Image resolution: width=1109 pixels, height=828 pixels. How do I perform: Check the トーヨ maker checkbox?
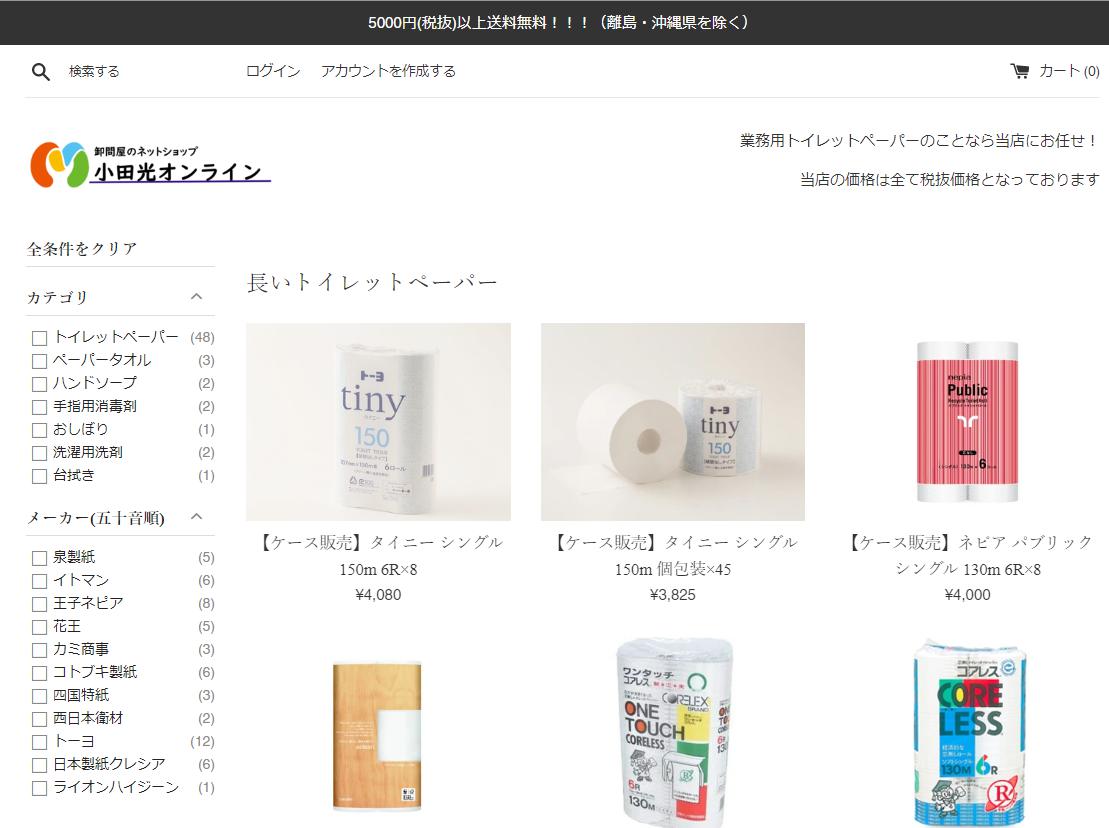pyautogui.click(x=40, y=742)
